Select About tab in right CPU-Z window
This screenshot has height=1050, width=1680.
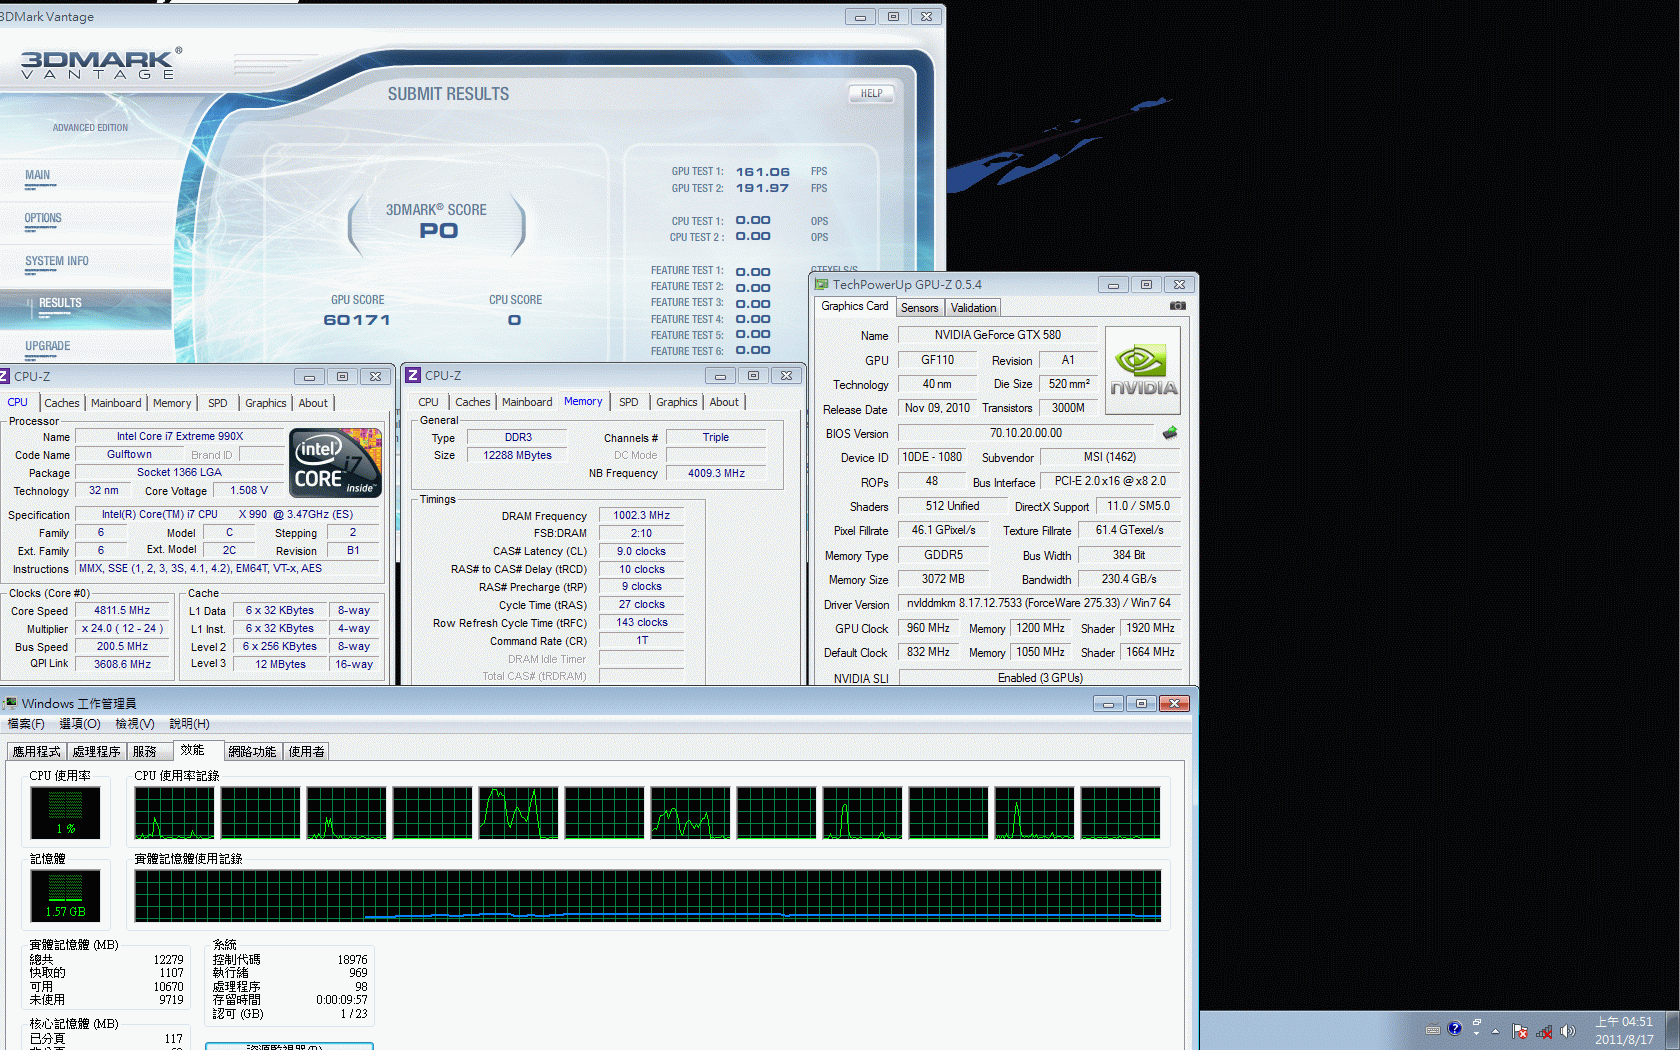coord(724,402)
